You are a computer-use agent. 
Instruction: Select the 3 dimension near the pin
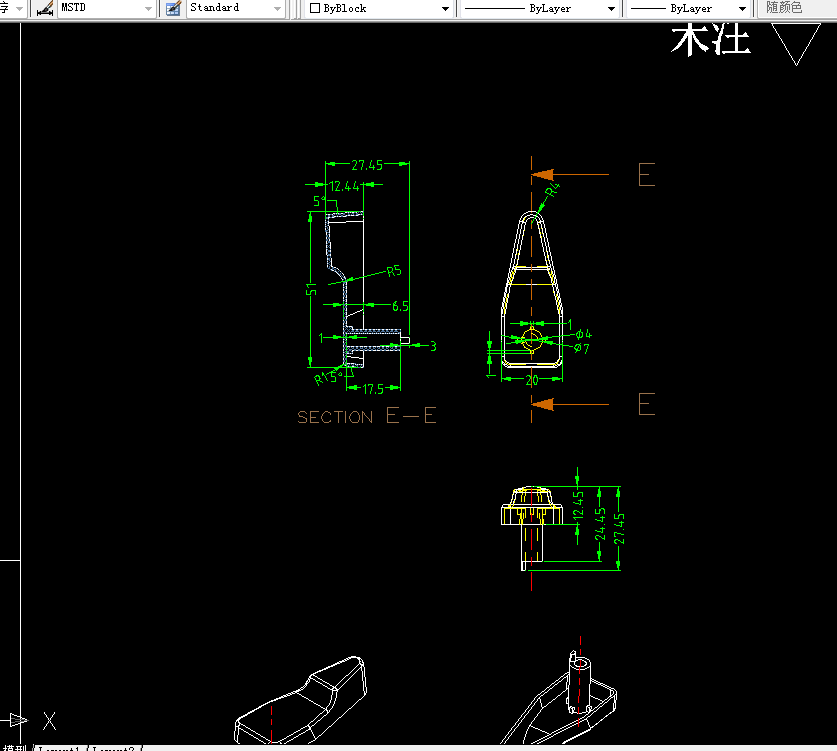(x=433, y=346)
